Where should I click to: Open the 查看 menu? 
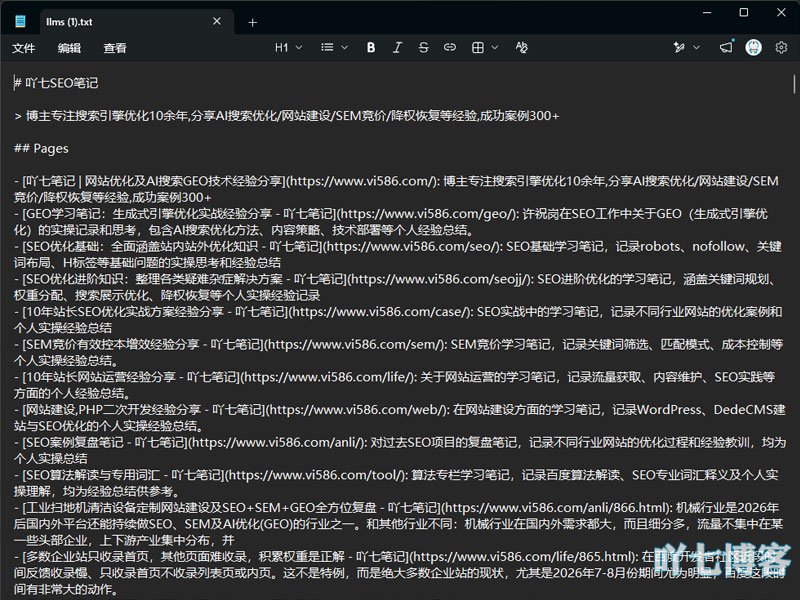coord(115,48)
